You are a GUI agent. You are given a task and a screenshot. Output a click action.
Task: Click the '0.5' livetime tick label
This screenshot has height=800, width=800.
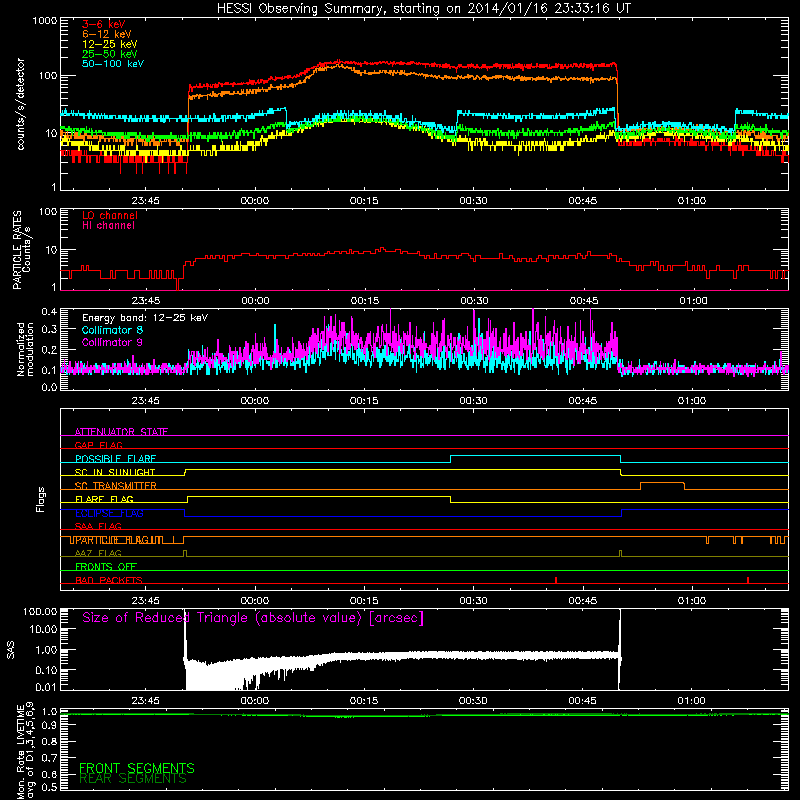49,787
